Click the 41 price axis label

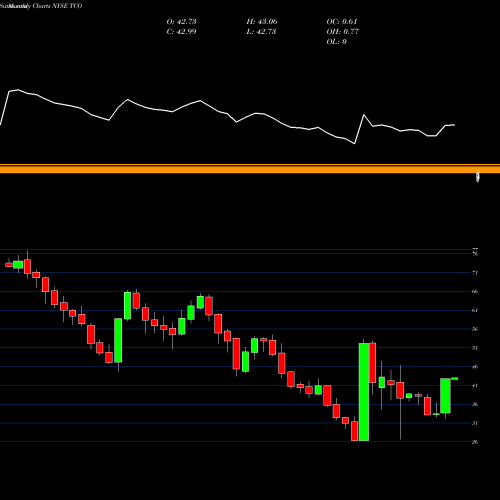(x=475, y=386)
